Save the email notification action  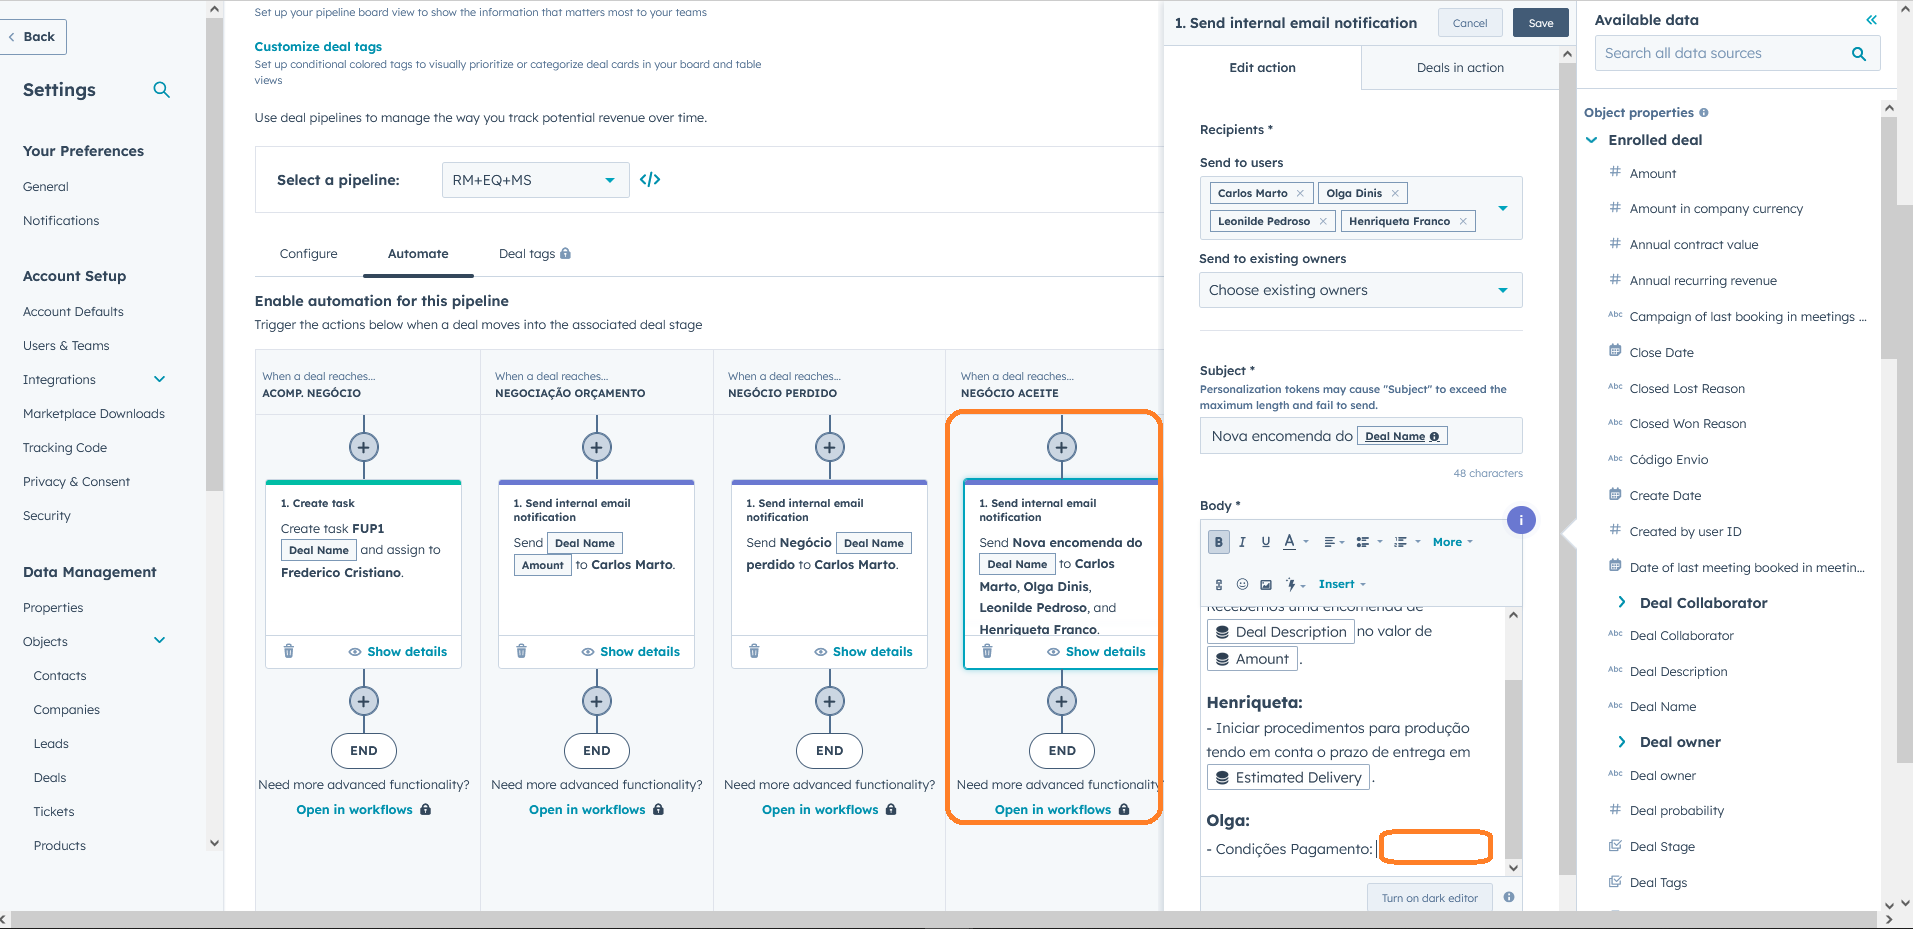click(1540, 22)
